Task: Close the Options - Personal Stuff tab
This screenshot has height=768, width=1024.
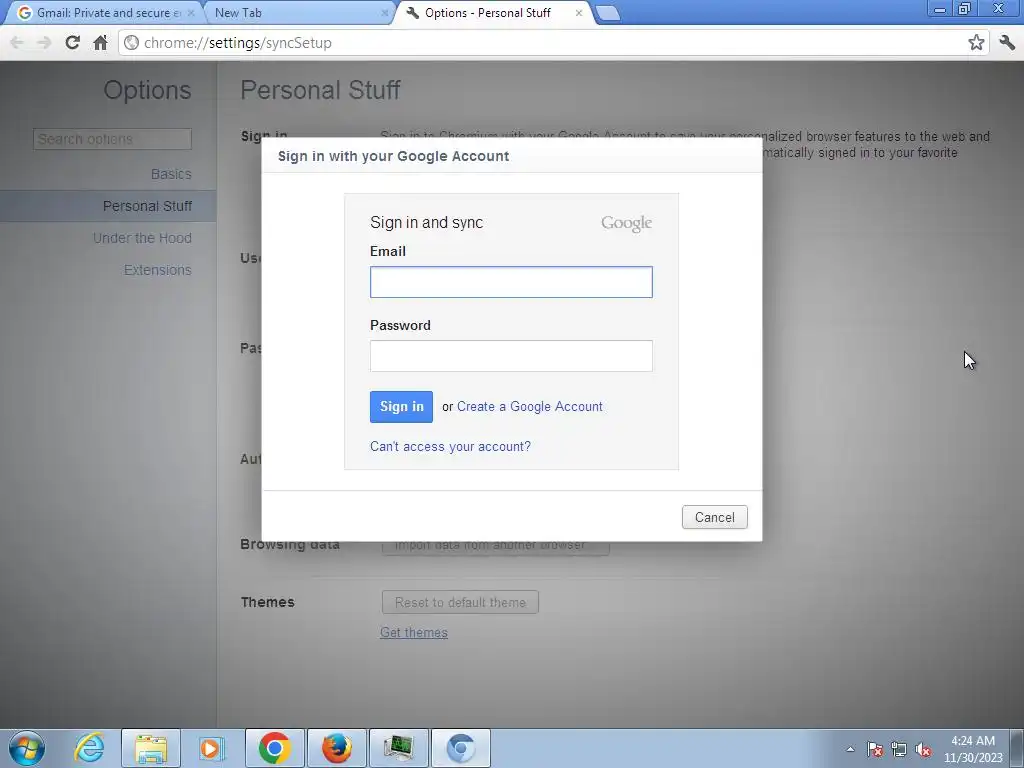Action: (579, 13)
